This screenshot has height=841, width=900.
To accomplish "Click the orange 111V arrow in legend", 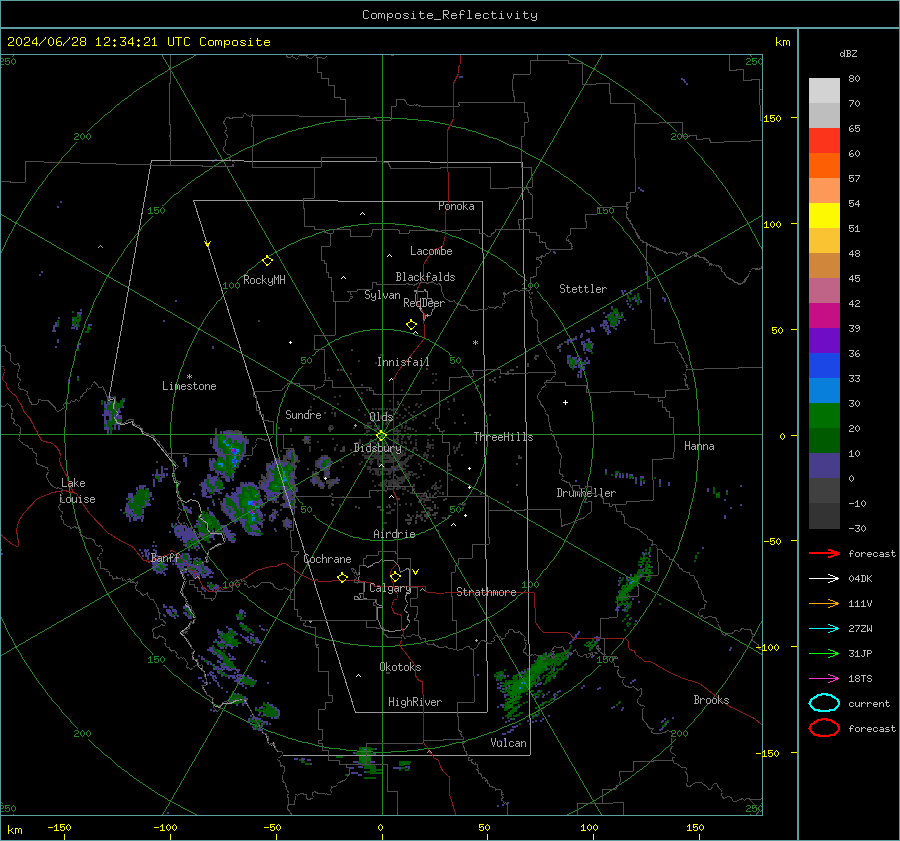I will click(824, 603).
